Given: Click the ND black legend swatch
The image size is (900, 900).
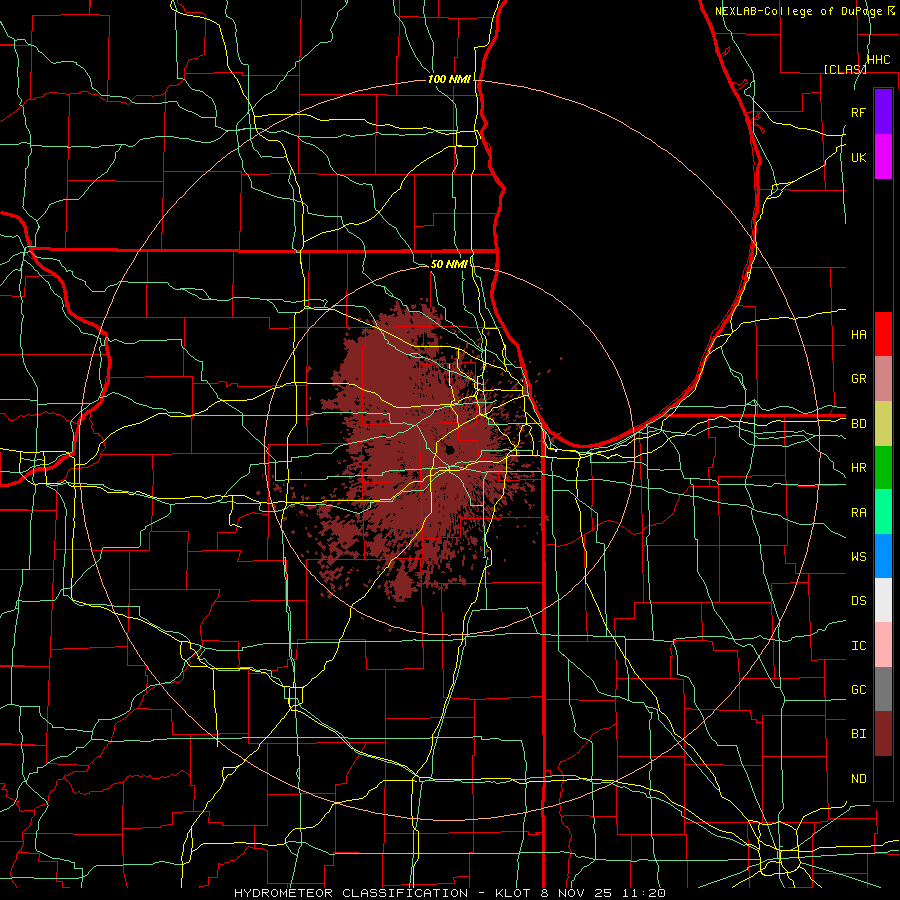Looking at the screenshot, I should click(x=883, y=778).
